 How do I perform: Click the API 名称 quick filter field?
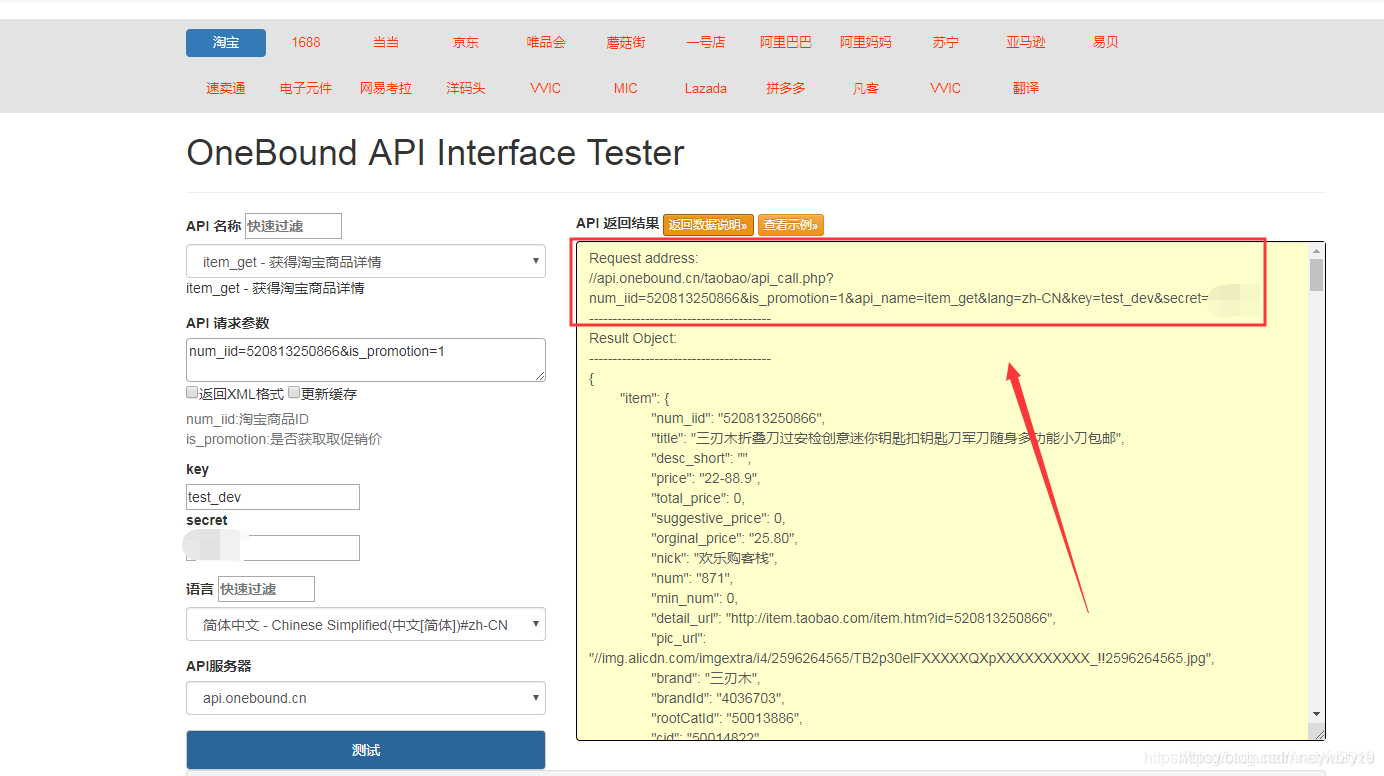pyautogui.click(x=293, y=226)
